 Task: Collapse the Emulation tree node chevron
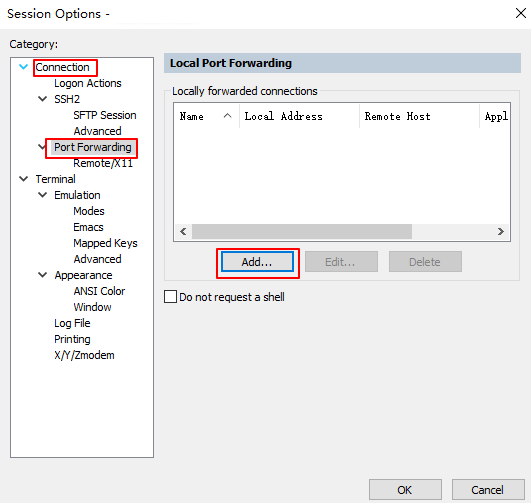42,195
